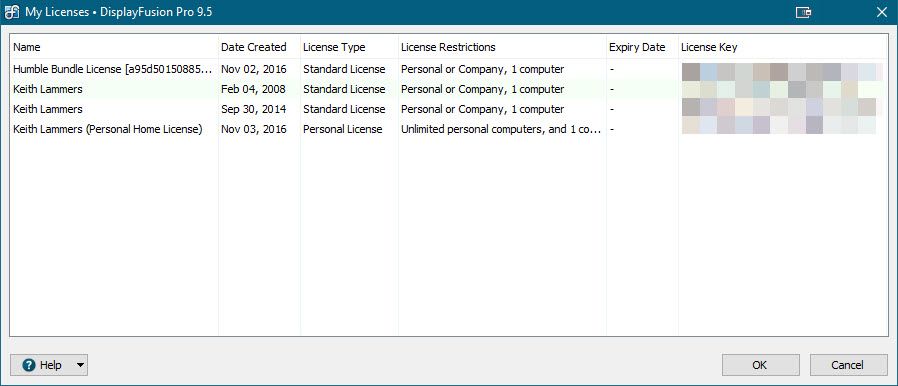Expand the Help dropdown arrow

(80, 365)
